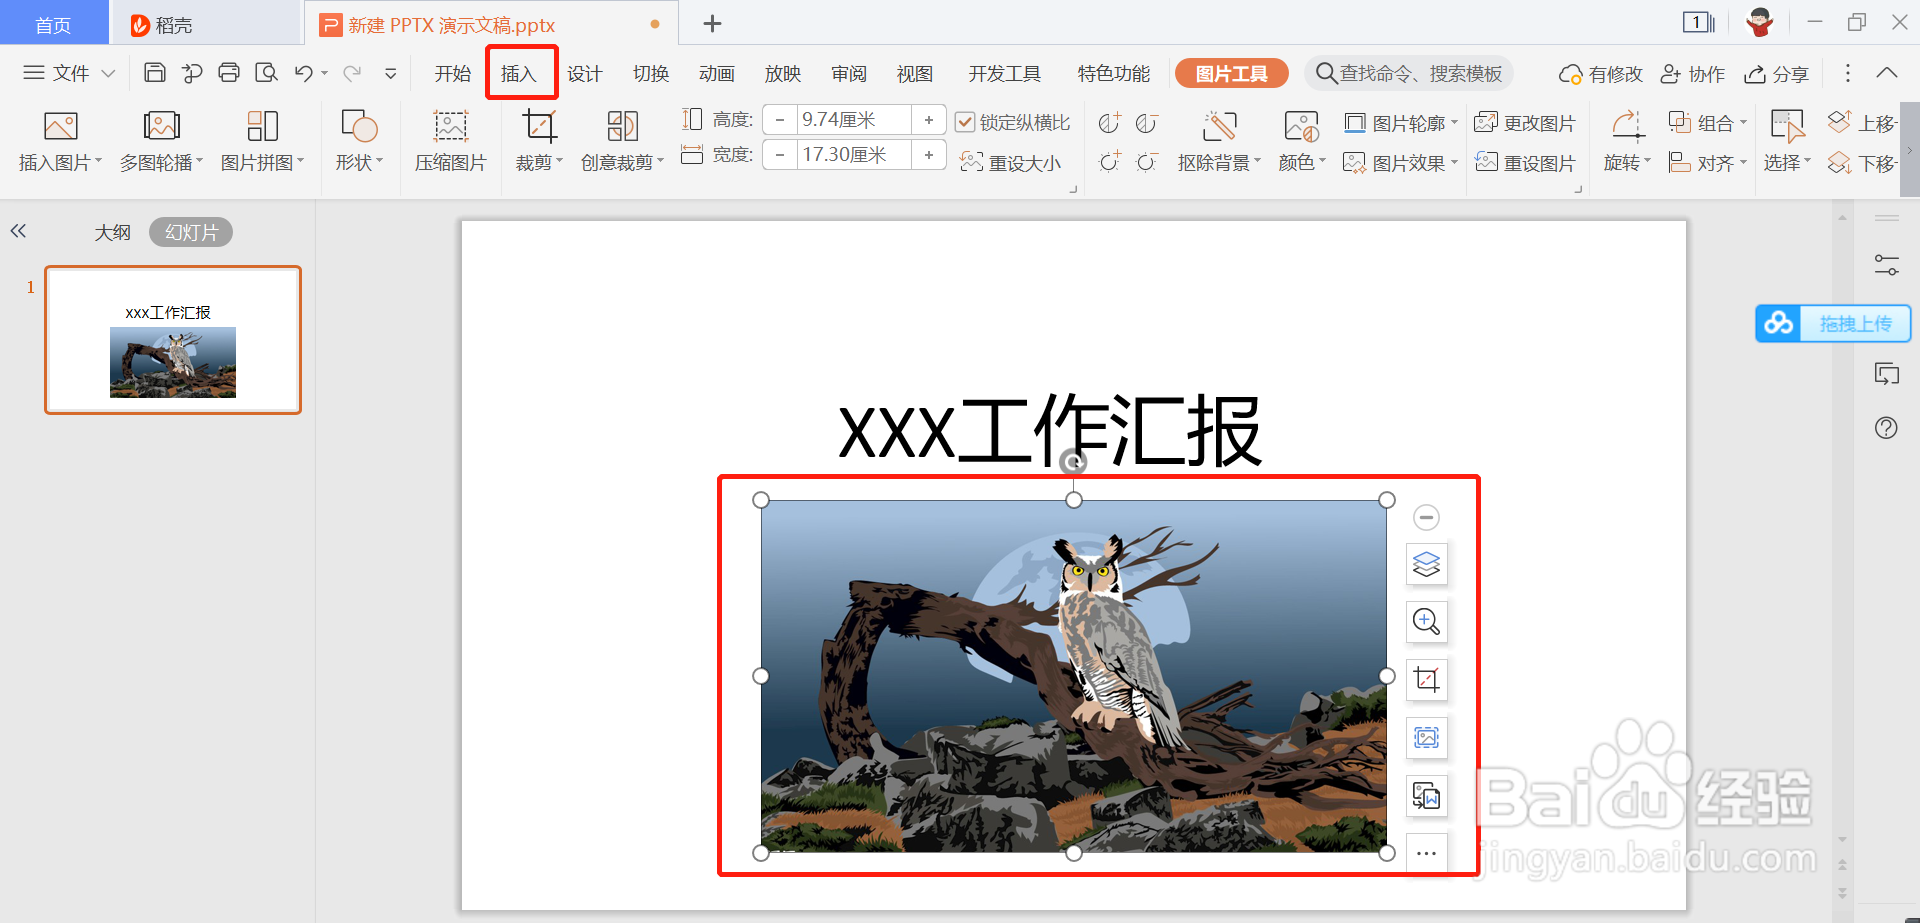
Task: Open the undo history dropdown arrow
Action: pos(325,73)
